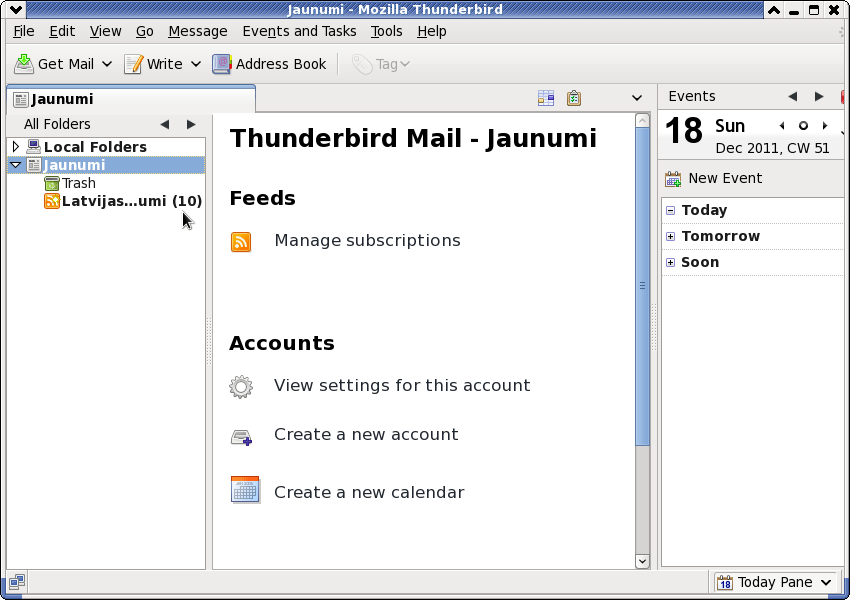Open the calendar tab icon in tab bar
Image resolution: width=850 pixels, height=600 pixels.
coord(546,98)
